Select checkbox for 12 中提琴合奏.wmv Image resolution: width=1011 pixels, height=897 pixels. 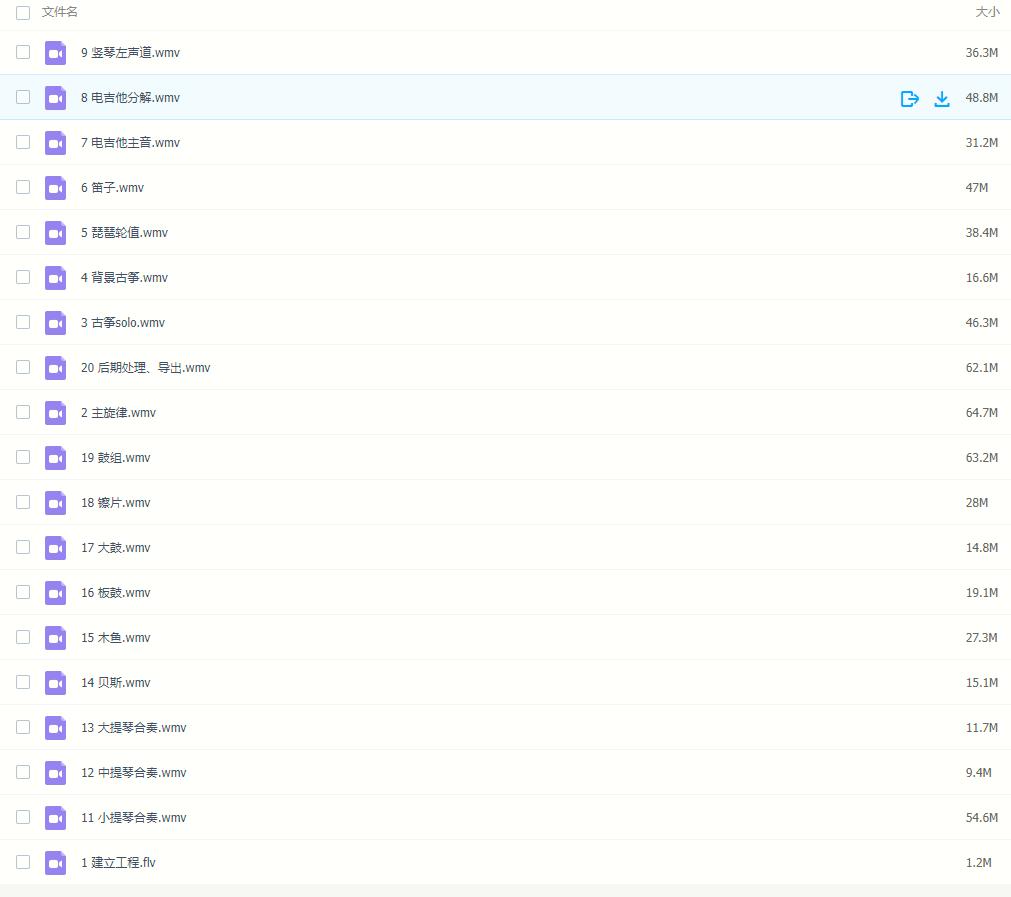pyautogui.click(x=23, y=772)
